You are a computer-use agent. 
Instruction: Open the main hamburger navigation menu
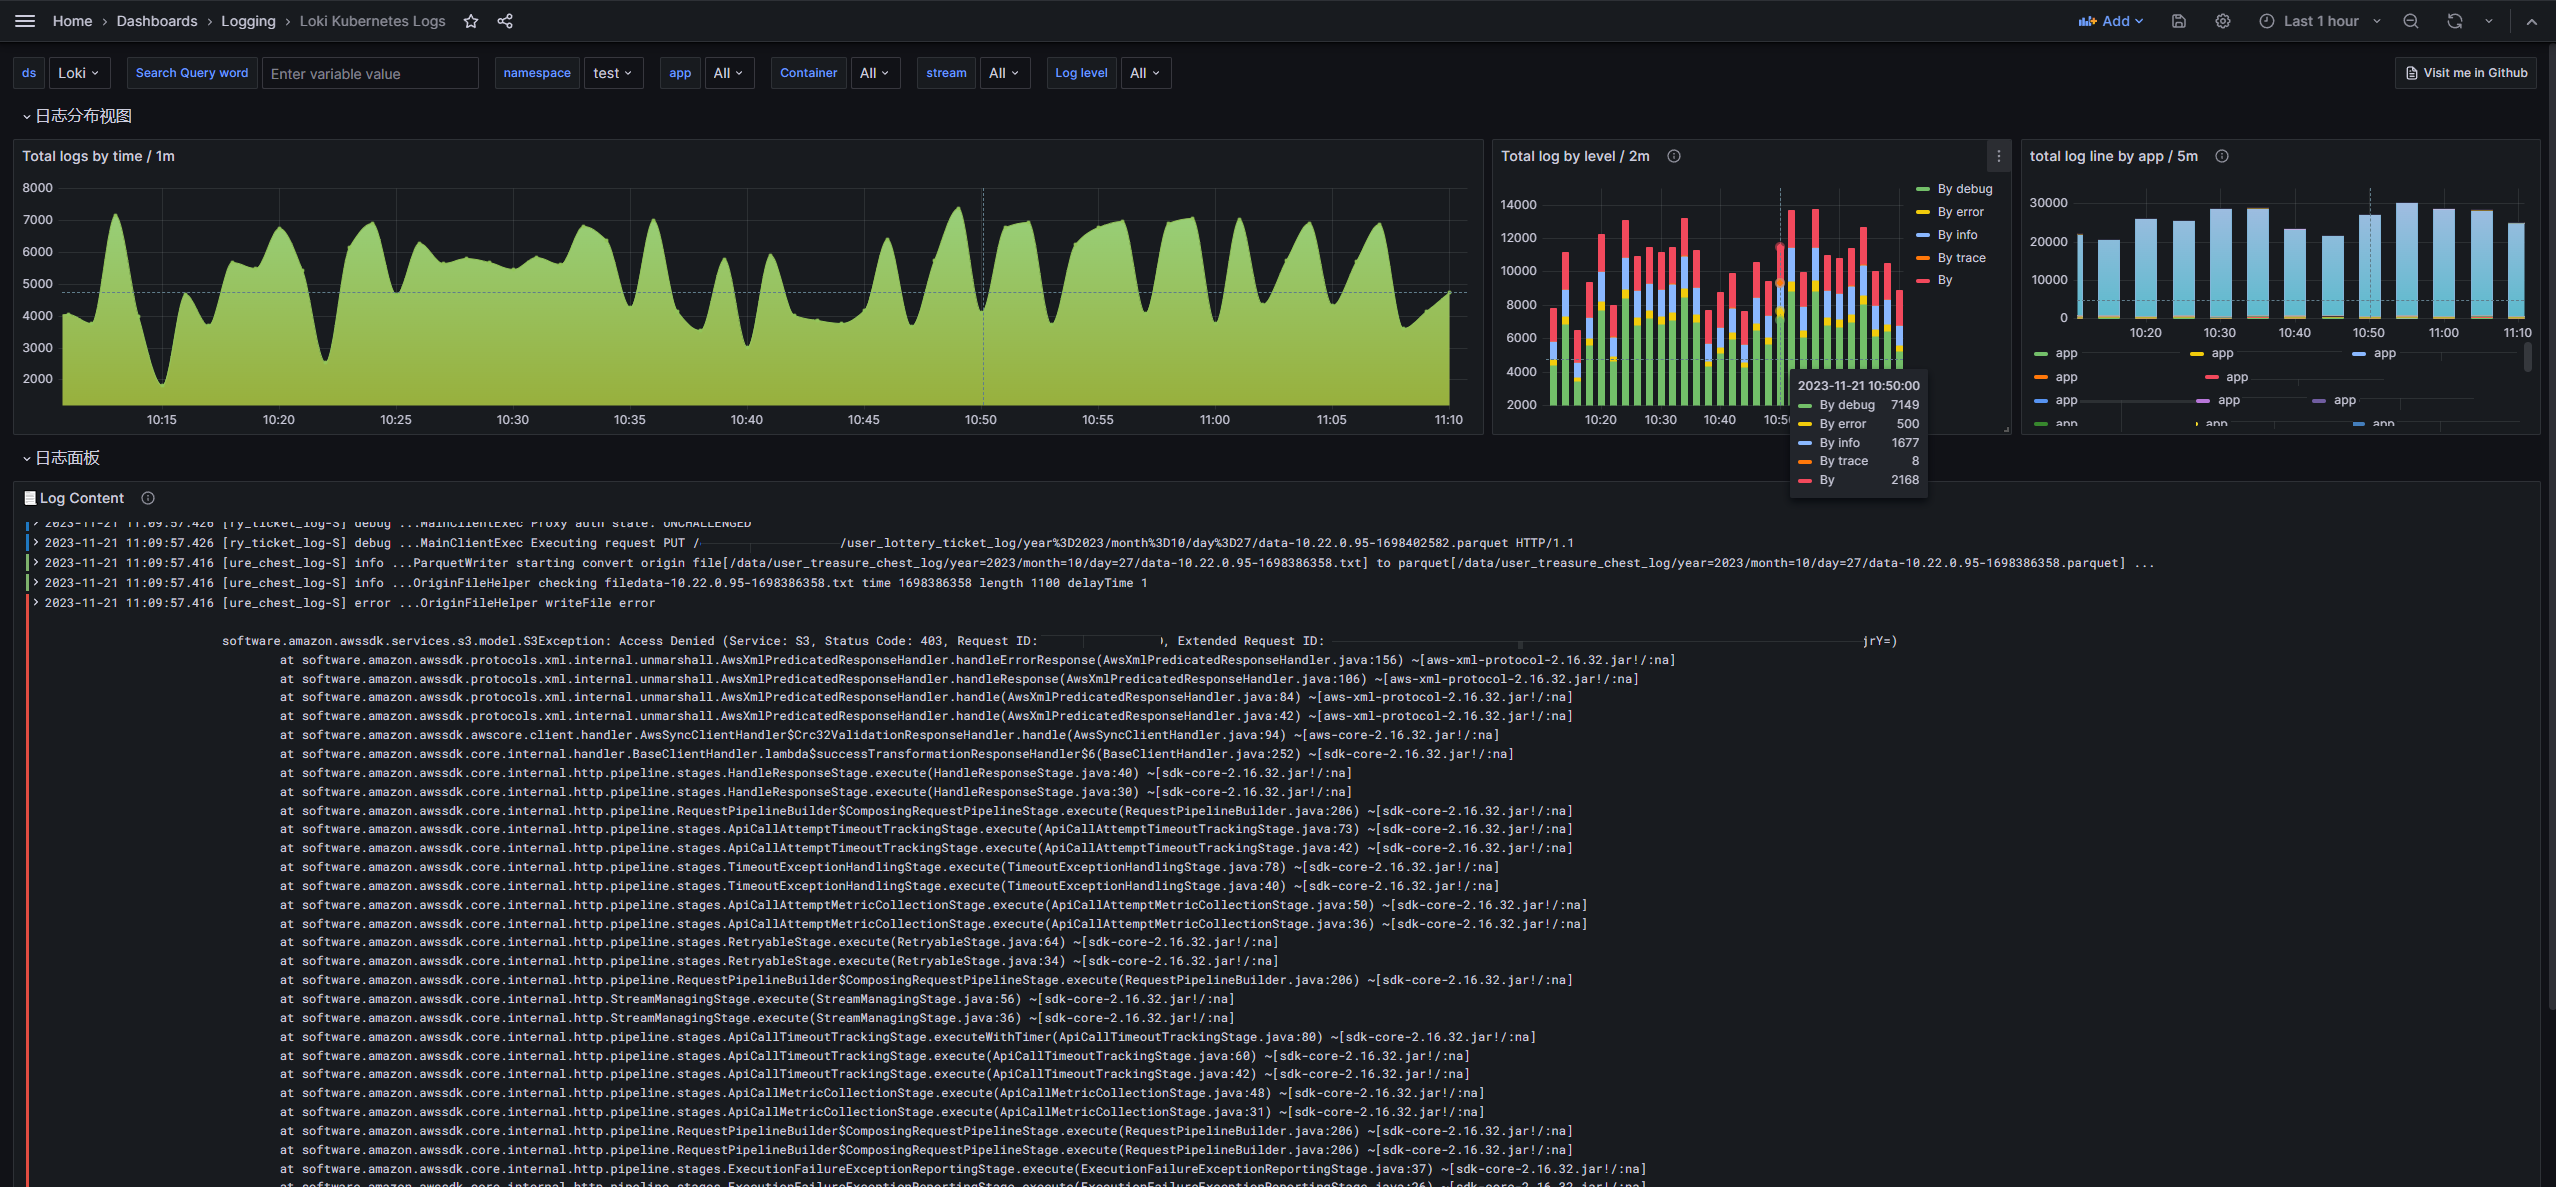coord(26,21)
